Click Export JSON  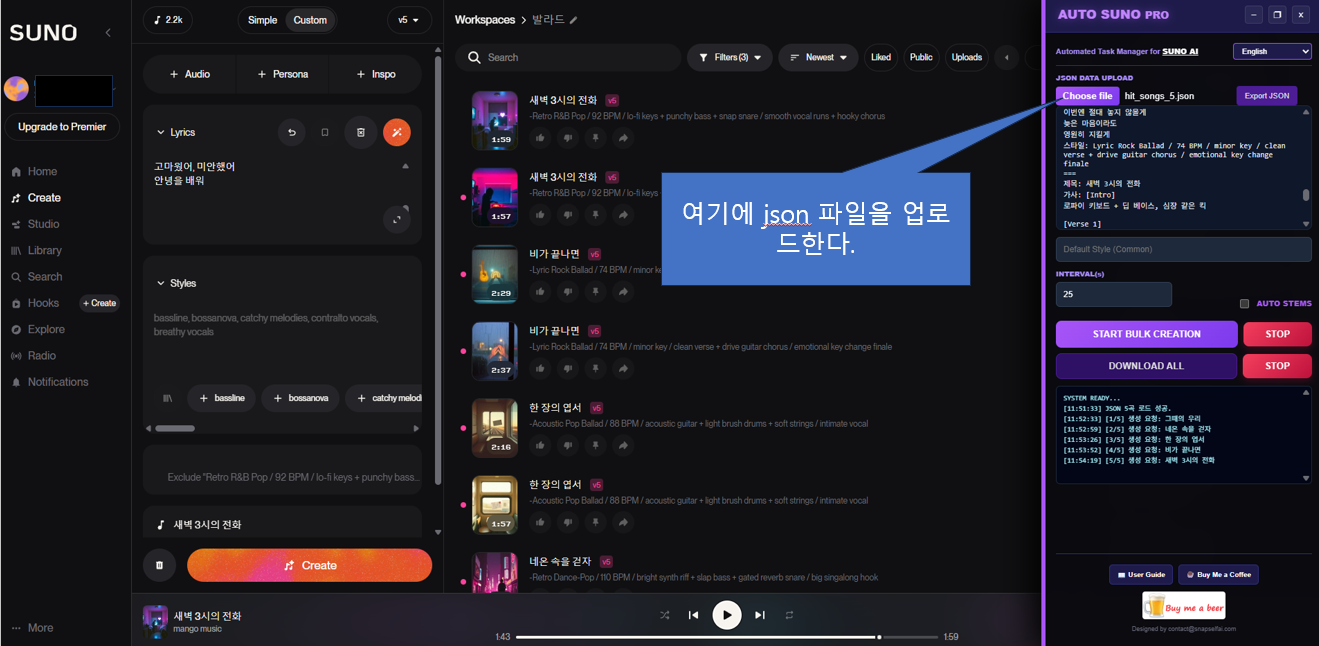point(1267,96)
